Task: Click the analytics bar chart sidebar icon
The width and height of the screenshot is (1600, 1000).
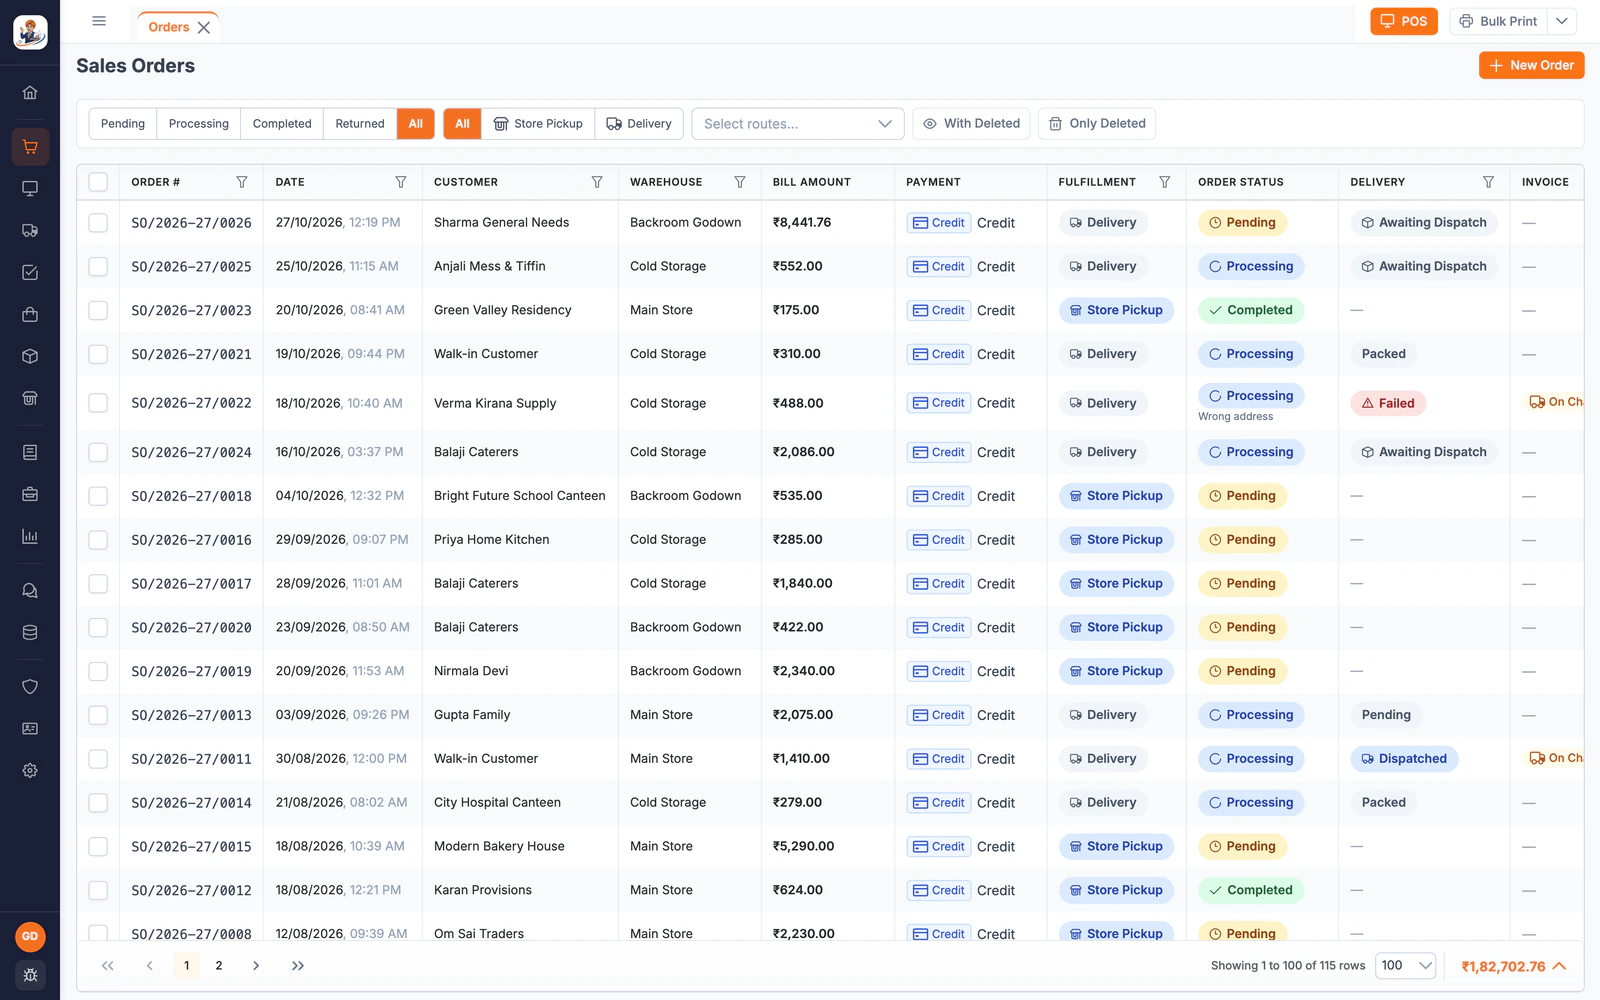Action: (30, 537)
